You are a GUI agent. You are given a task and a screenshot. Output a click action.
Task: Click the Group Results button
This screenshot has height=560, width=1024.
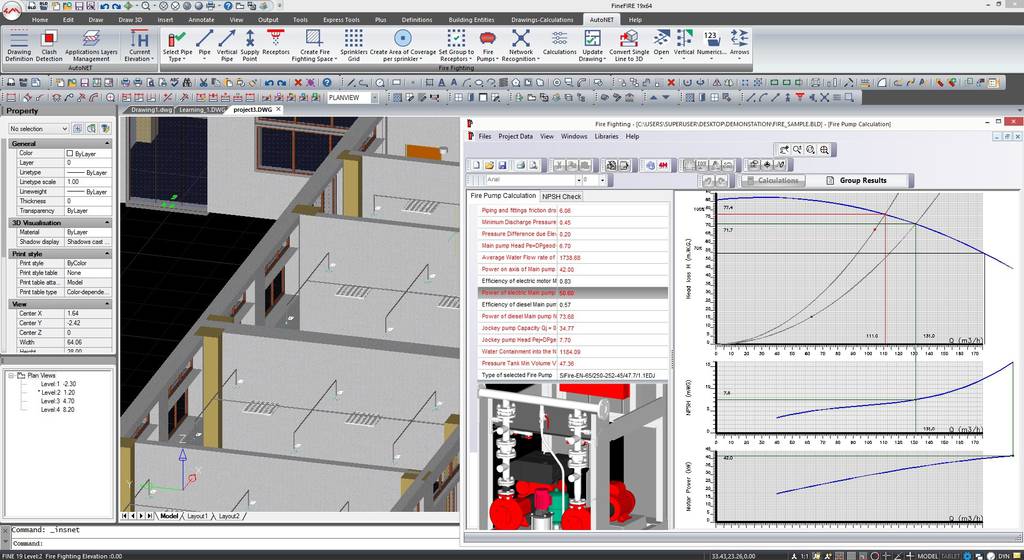(x=862, y=180)
